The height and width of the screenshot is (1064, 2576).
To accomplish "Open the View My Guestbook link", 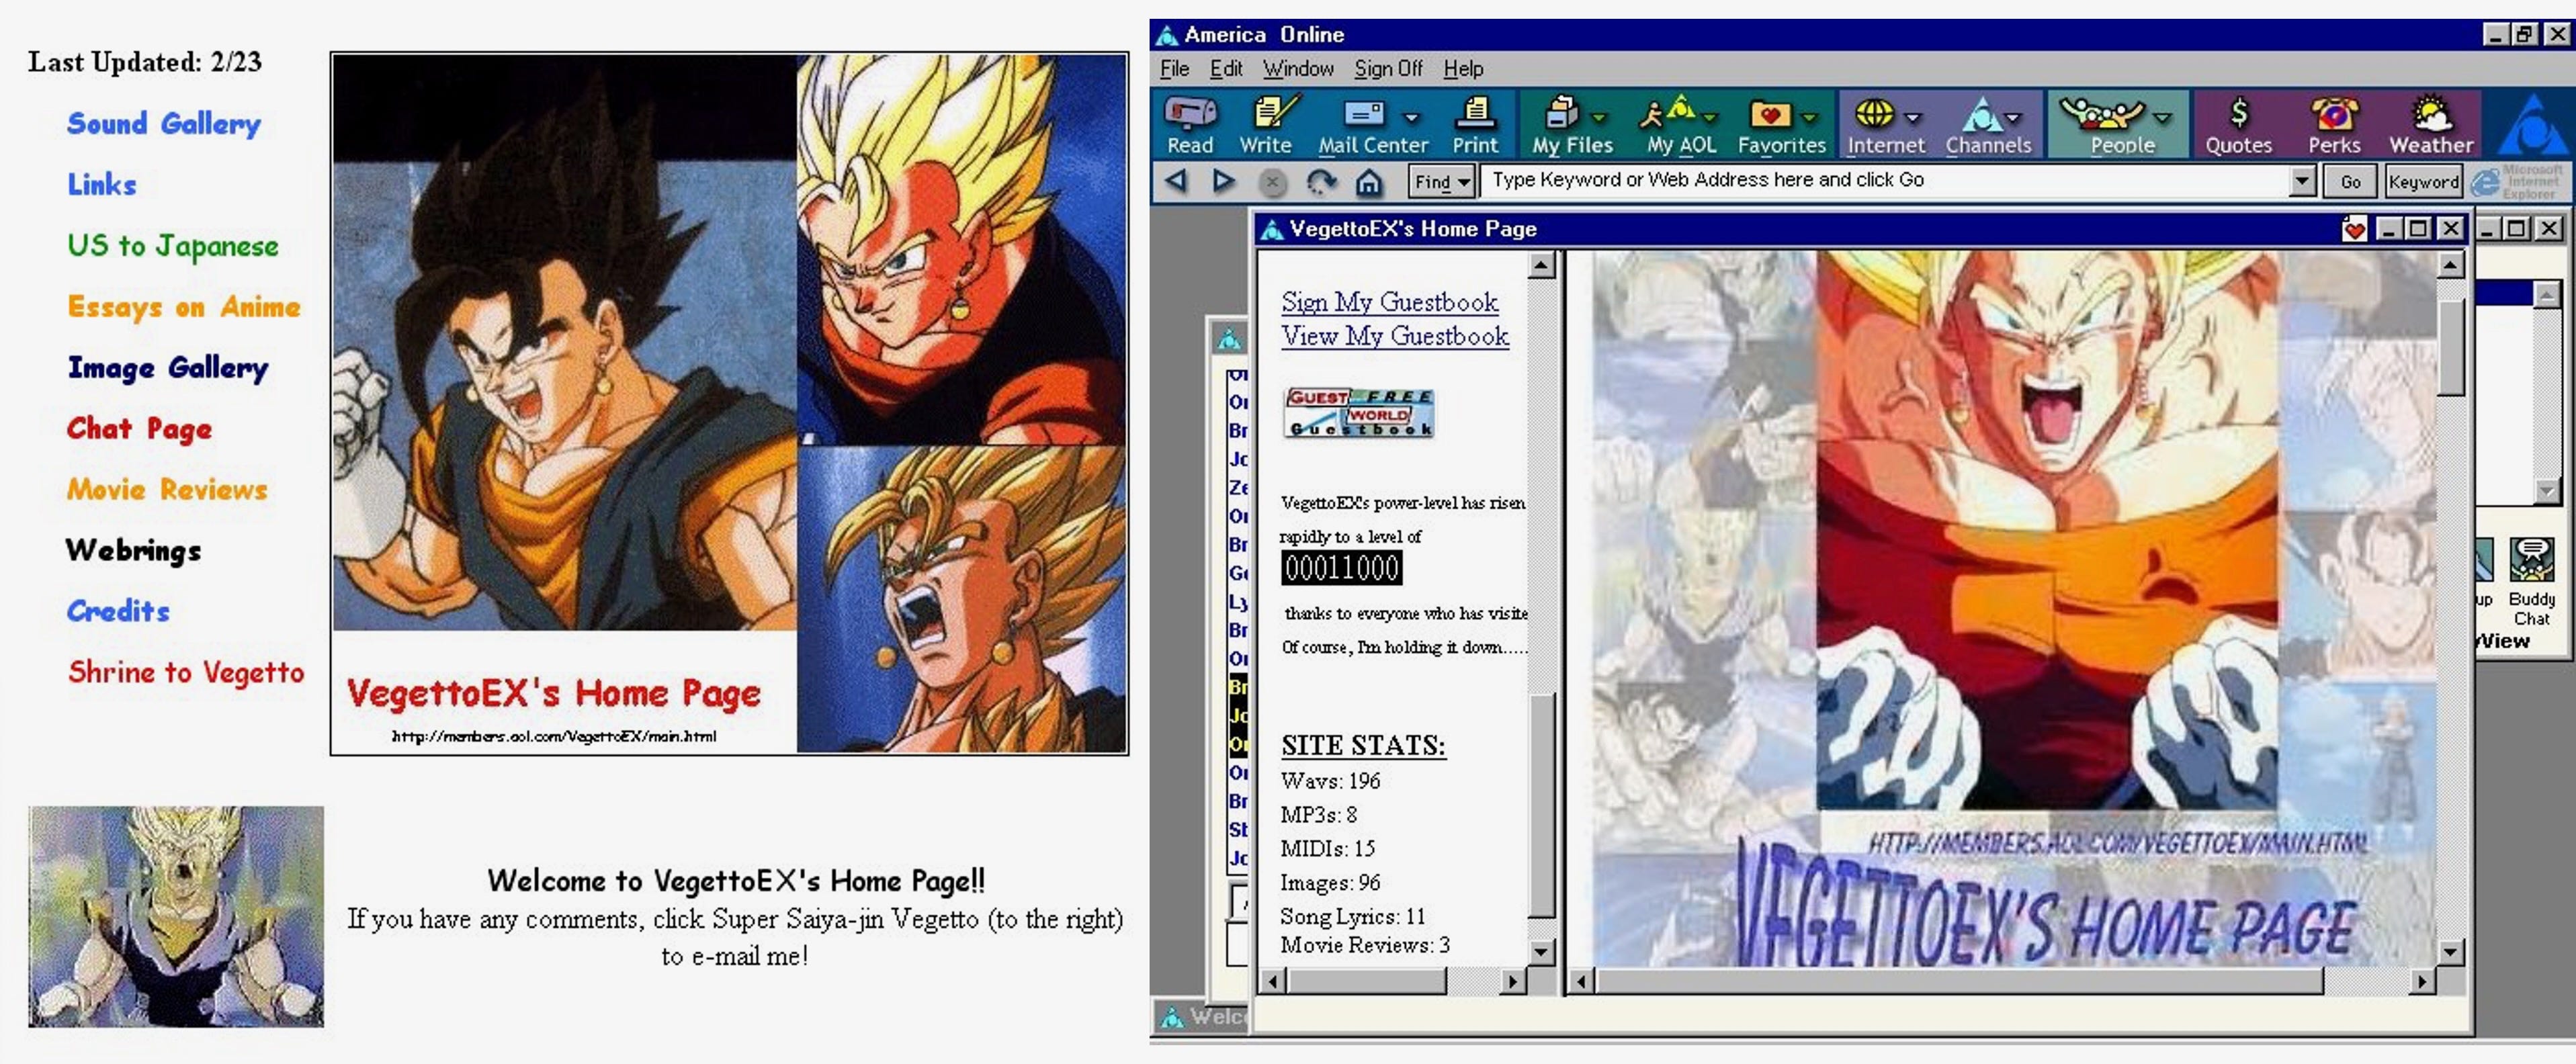I will [1395, 336].
